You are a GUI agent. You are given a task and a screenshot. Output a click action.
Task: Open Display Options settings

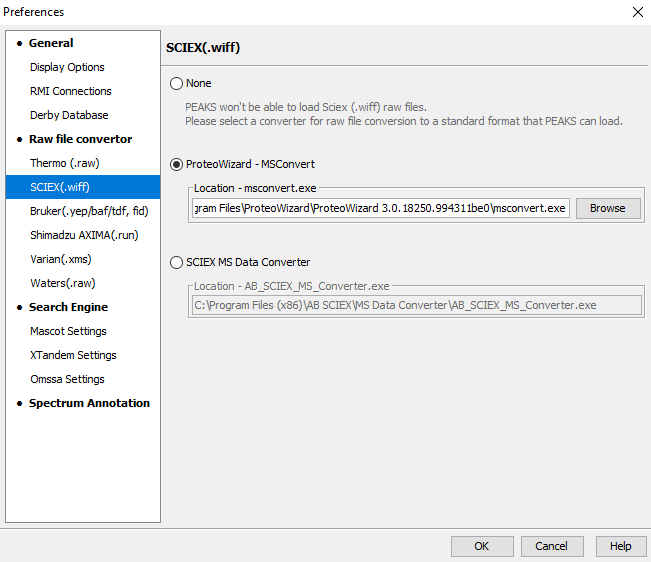pos(67,67)
